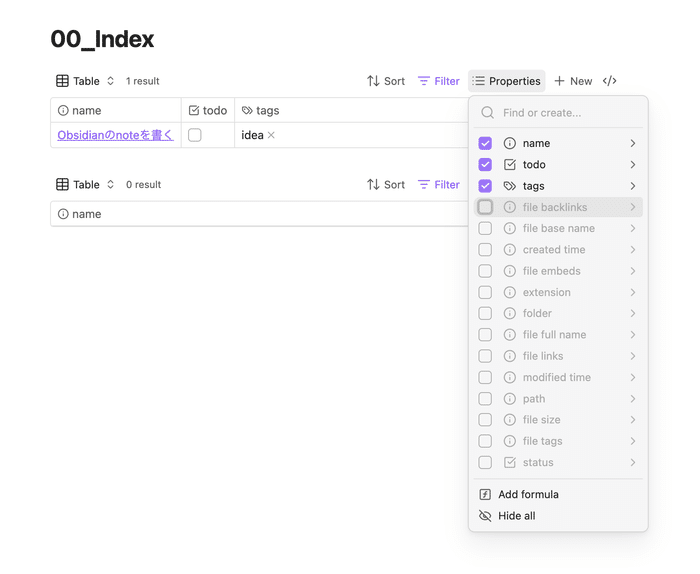Click the Add formula icon
Viewport: 700px width, 574px height.
coord(485,495)
